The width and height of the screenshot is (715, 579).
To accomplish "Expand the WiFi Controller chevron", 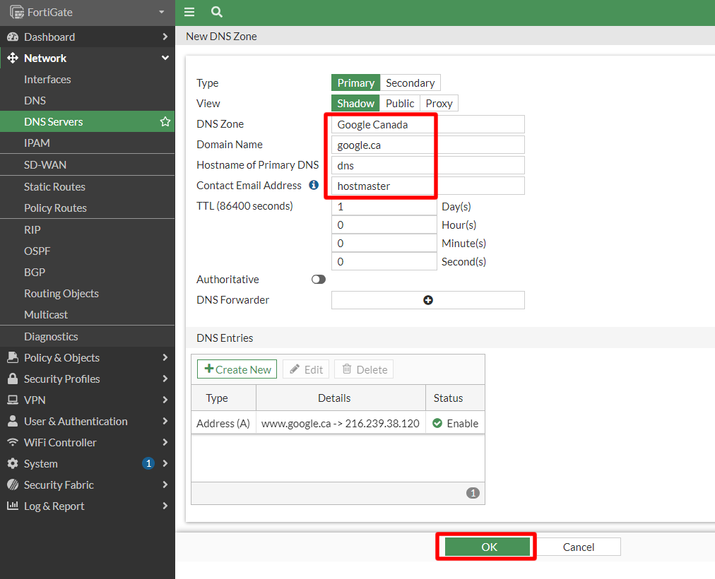I will (165, 442).
